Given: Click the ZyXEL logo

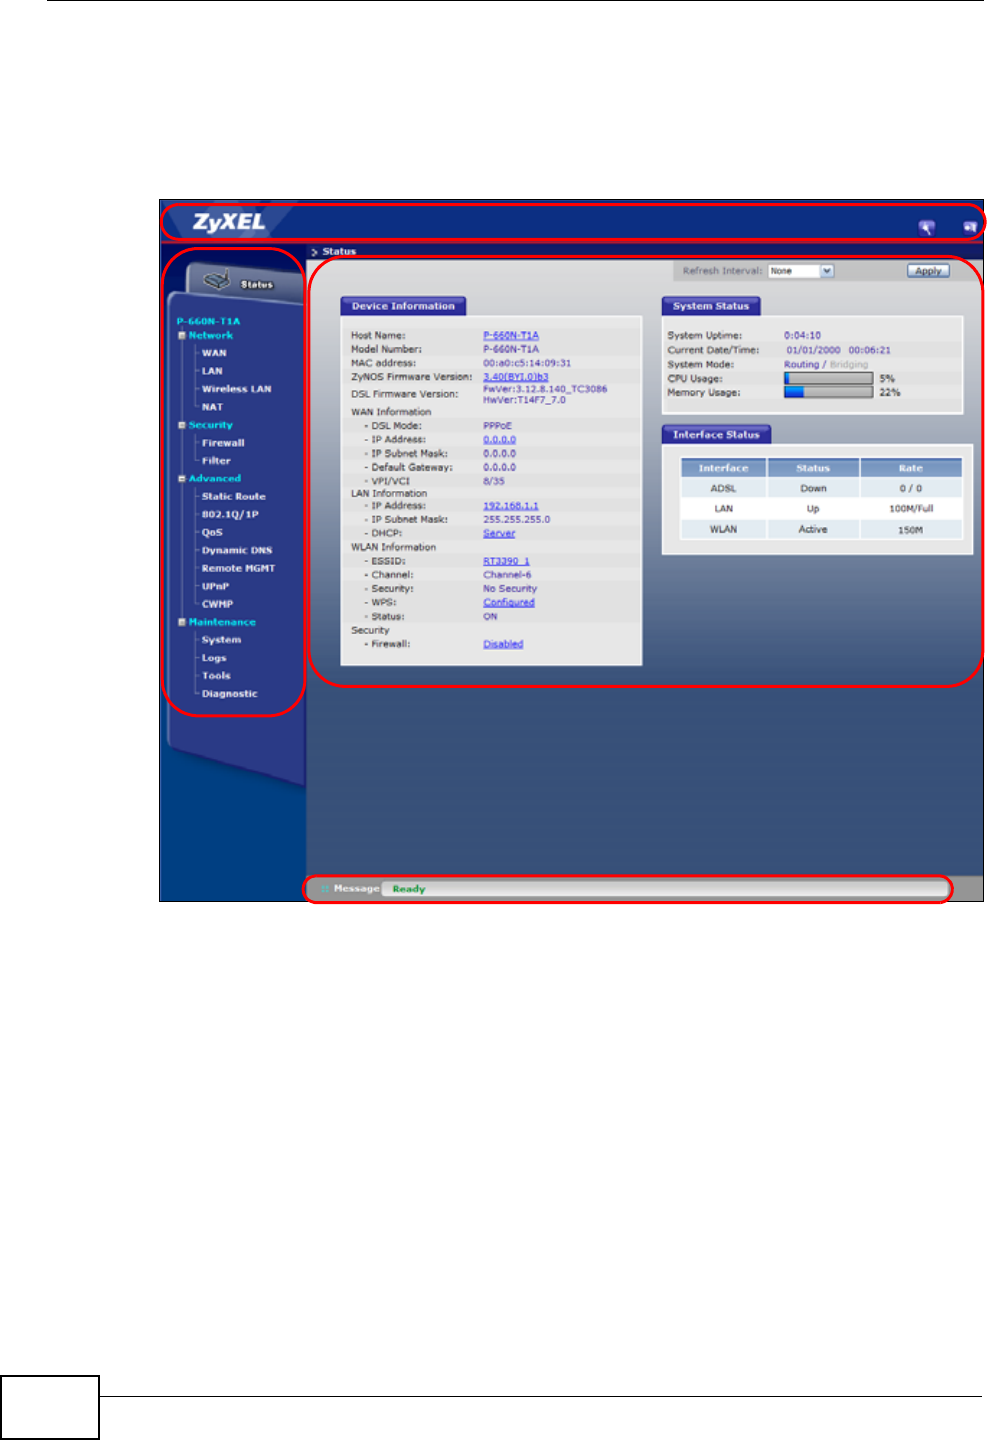Looking at the screenshot, I should 229,222.
